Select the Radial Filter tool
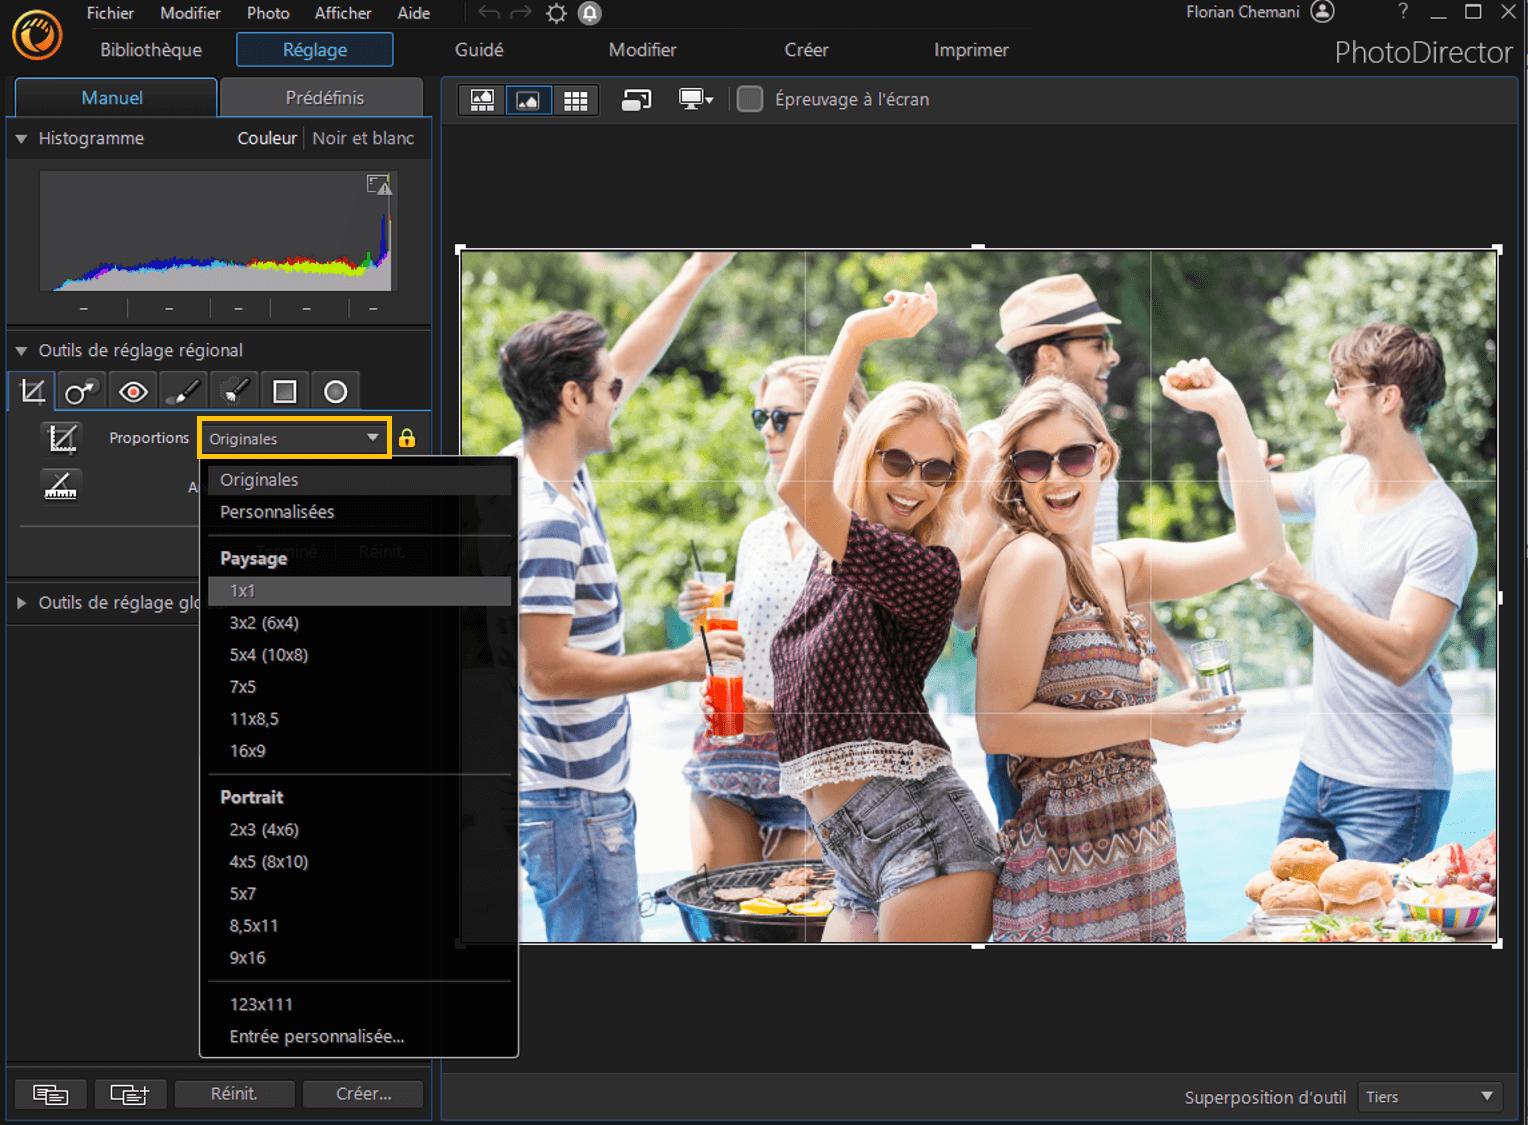1528x1125 pixels. 336,390
